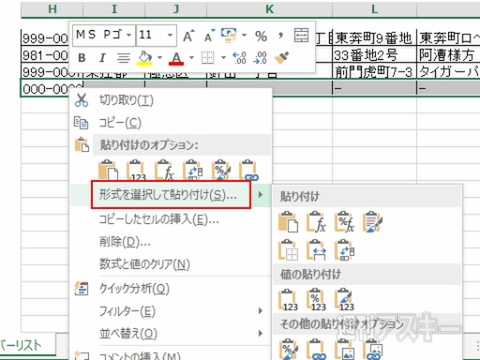Image resolution: width=480 pixels, height=360 pixels.
Task: Click increase decimal button
Action: point(239,58)
